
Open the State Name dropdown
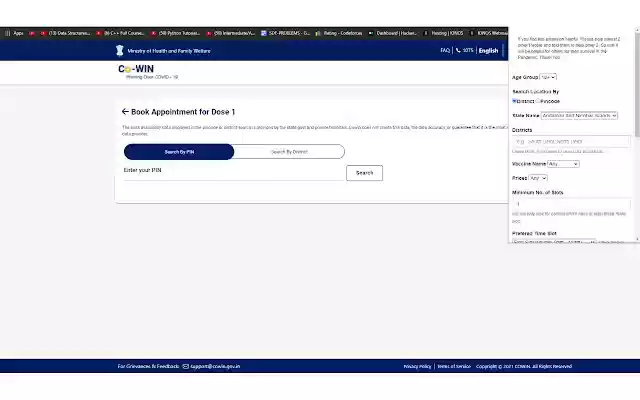click(579, 116)
